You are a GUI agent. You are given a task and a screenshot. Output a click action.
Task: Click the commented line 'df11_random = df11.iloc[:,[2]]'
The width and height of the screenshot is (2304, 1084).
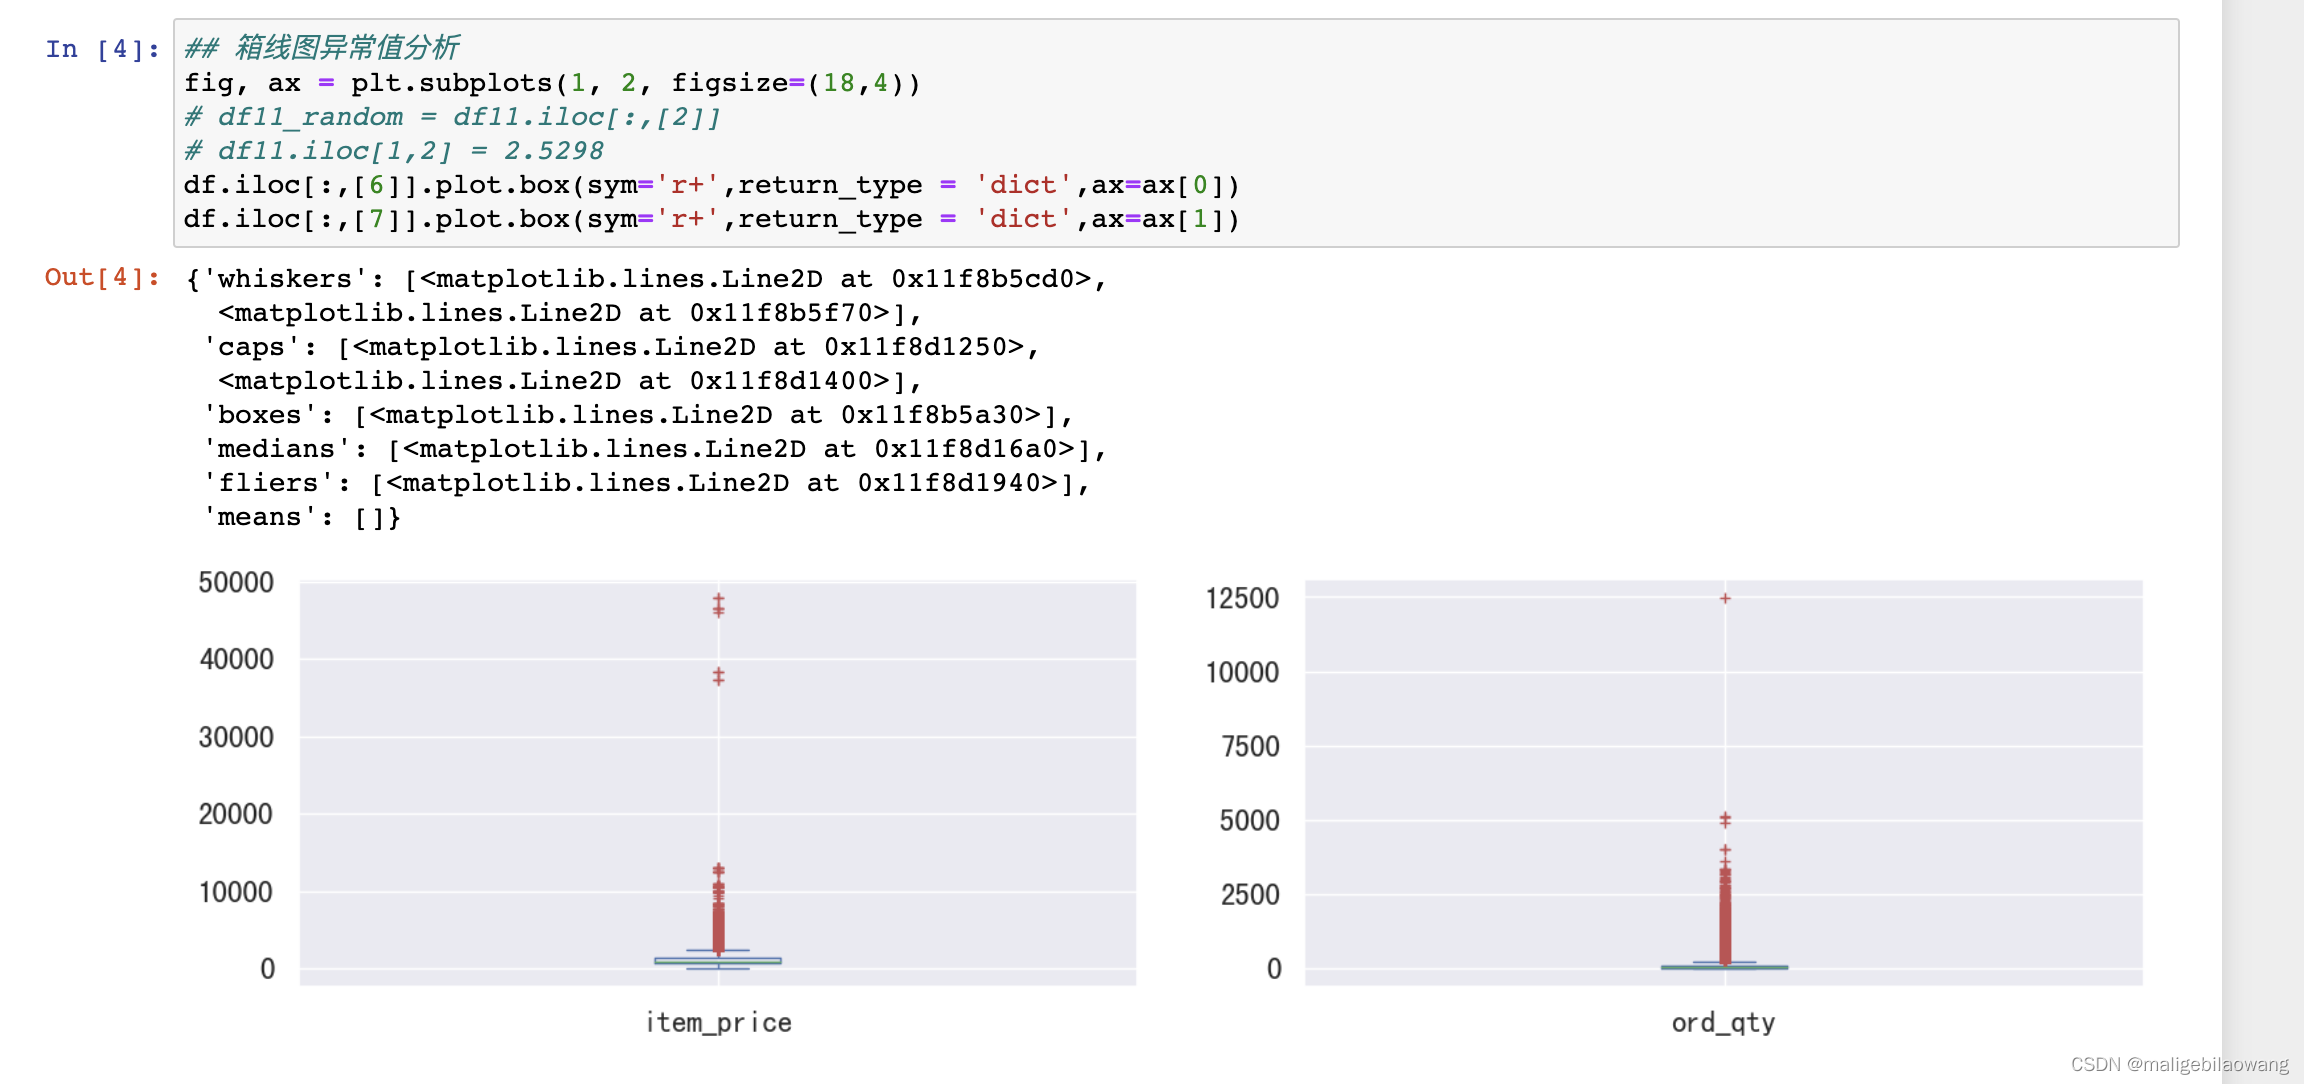click(x=451, y=117)
